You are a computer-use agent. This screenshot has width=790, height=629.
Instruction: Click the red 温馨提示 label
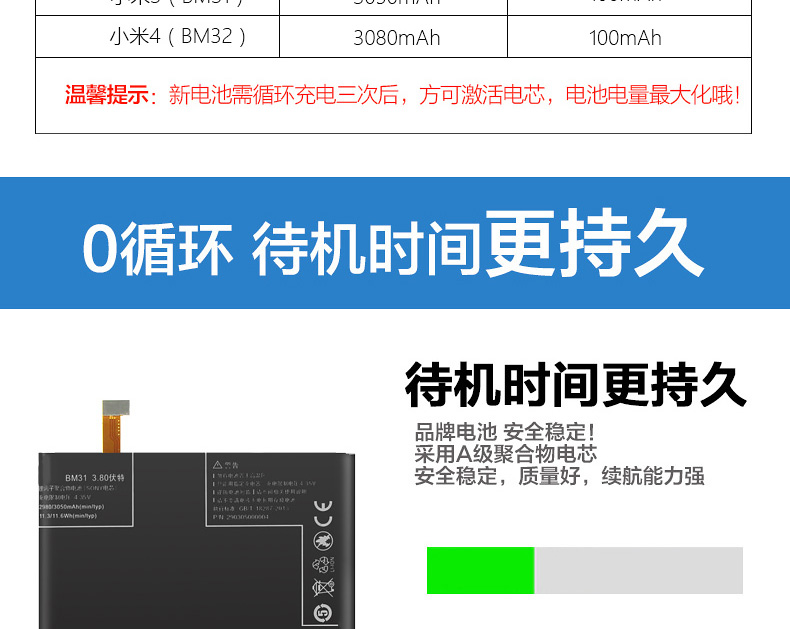coord(107,95)
